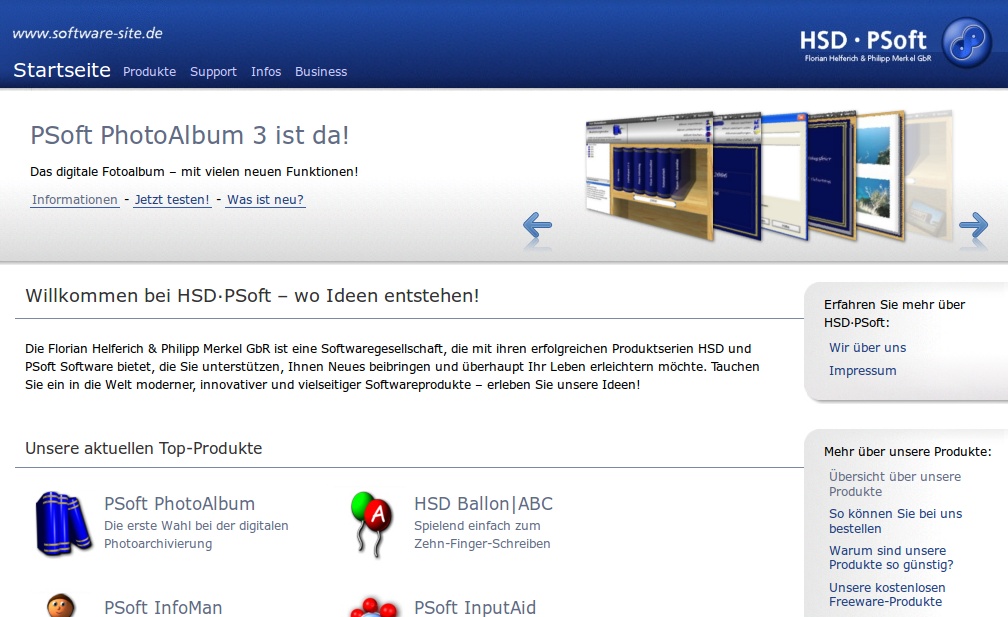1008x617 pixels.
Task: Click the PSoft InputAid red molecule icon
Action: (x=374, y=606)
